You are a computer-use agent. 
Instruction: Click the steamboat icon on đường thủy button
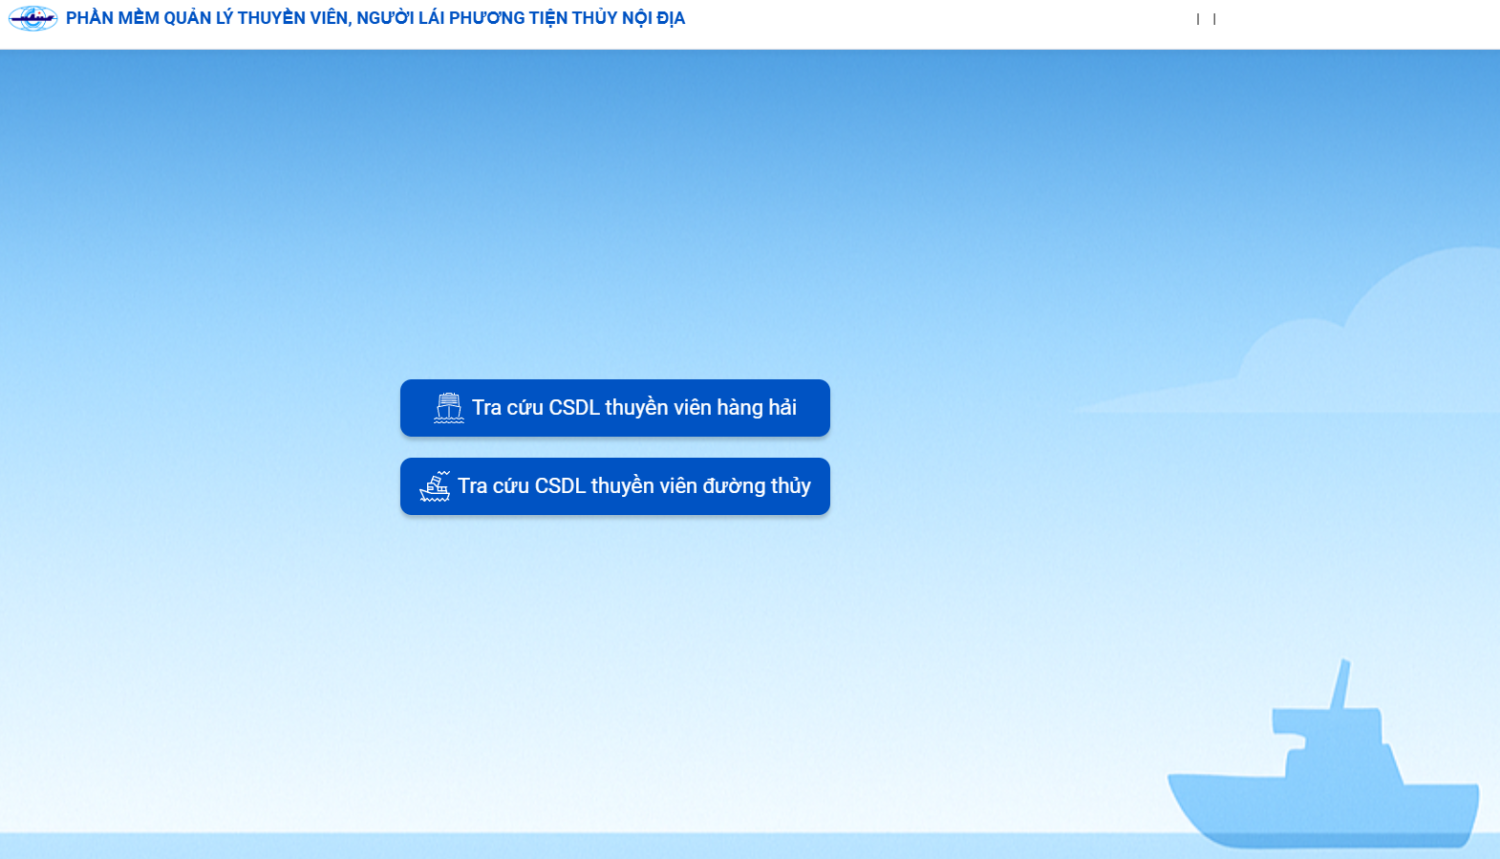tap(435, 487)
